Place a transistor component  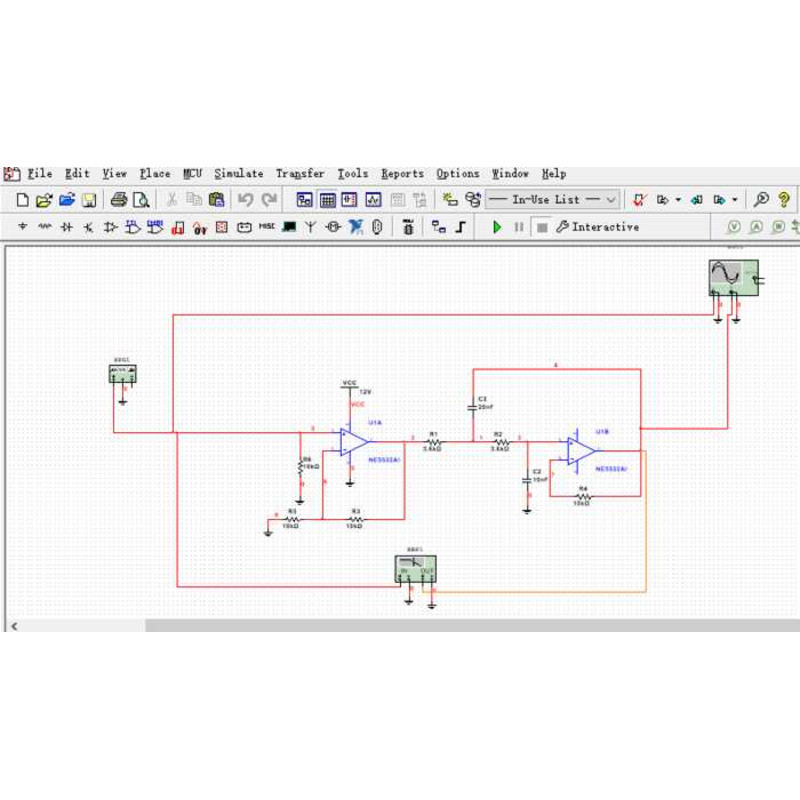coord(89,227)
